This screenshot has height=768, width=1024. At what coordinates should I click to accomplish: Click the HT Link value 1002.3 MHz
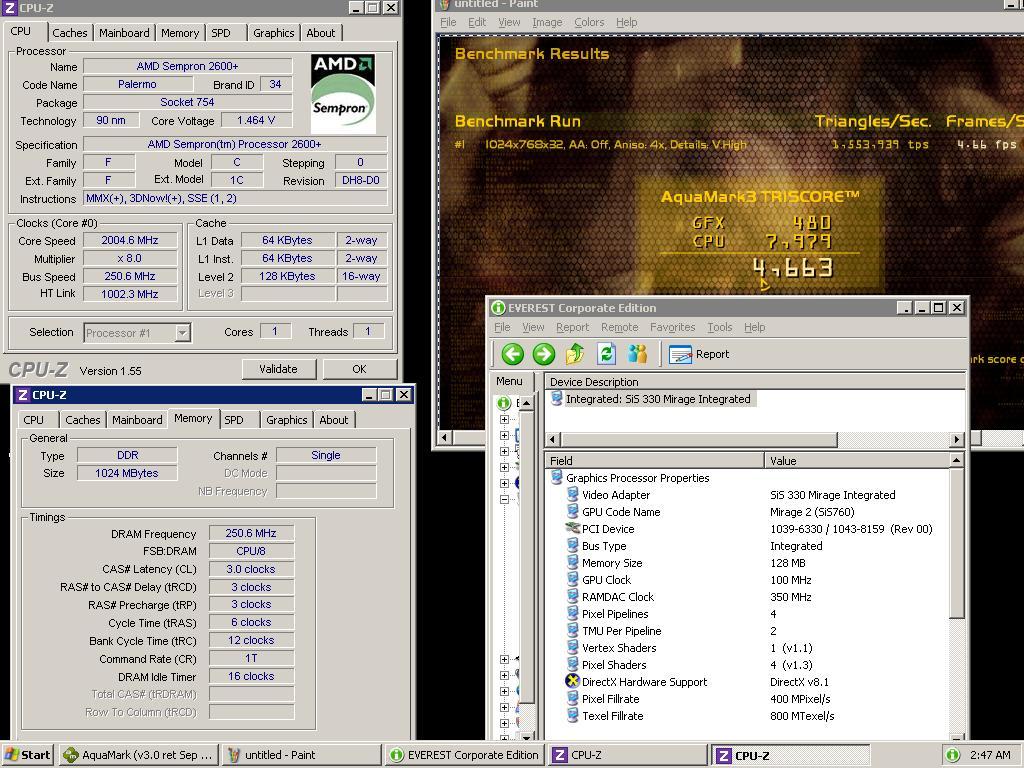pos(130,294)
